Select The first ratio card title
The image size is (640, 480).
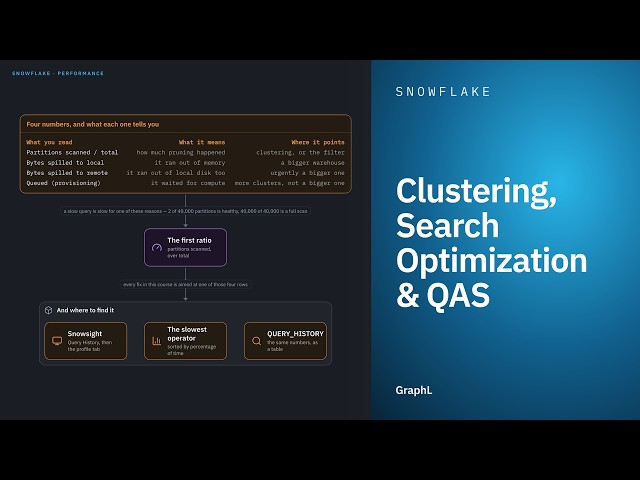(189, 240)
